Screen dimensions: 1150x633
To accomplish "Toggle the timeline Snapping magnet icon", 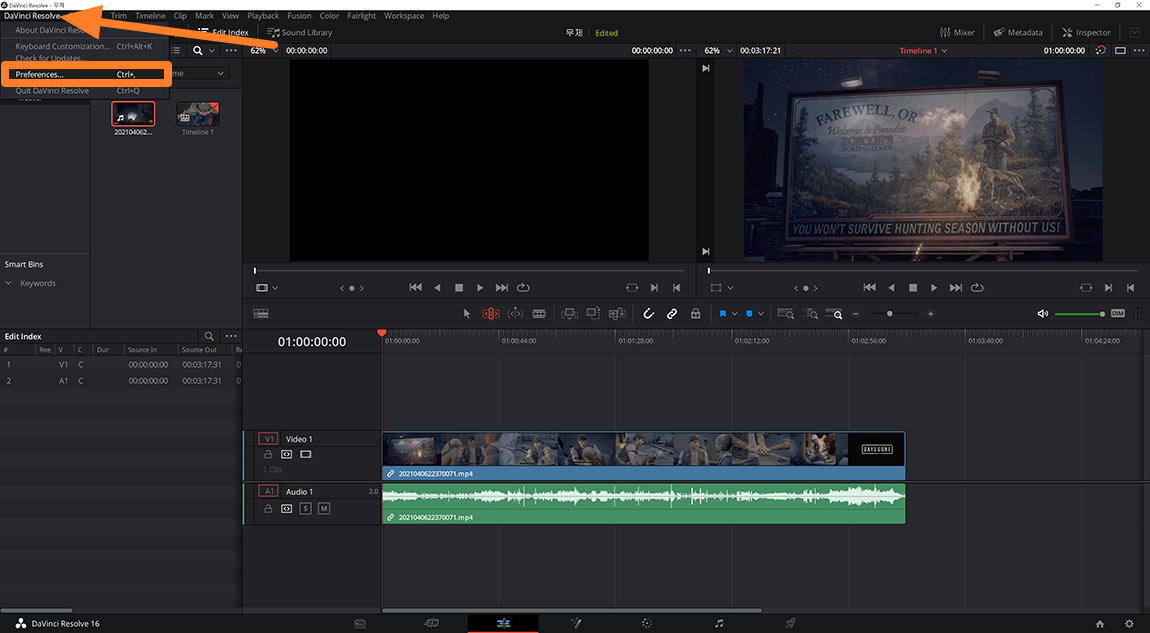I will click(x=648, y=314).
